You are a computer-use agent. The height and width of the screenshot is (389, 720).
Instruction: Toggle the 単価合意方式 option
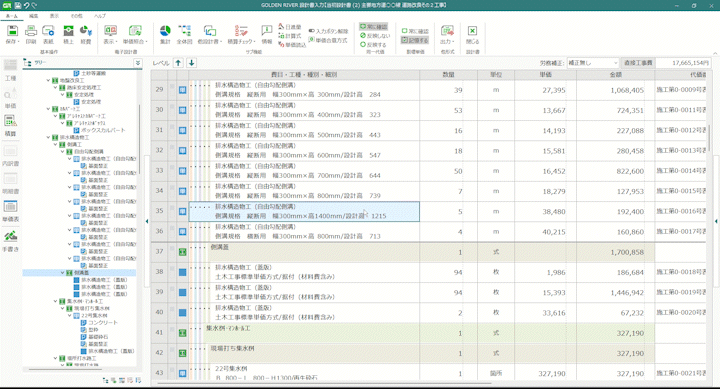[328, 40]
